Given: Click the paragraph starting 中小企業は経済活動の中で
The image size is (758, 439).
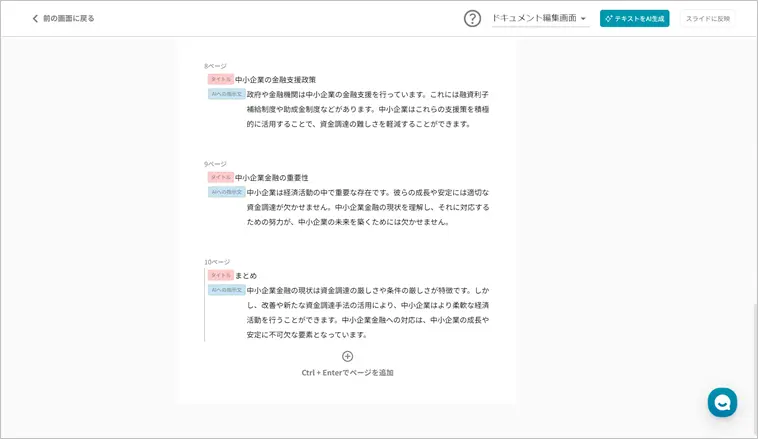Looking at the screenshot, I should tap(367, 207).
